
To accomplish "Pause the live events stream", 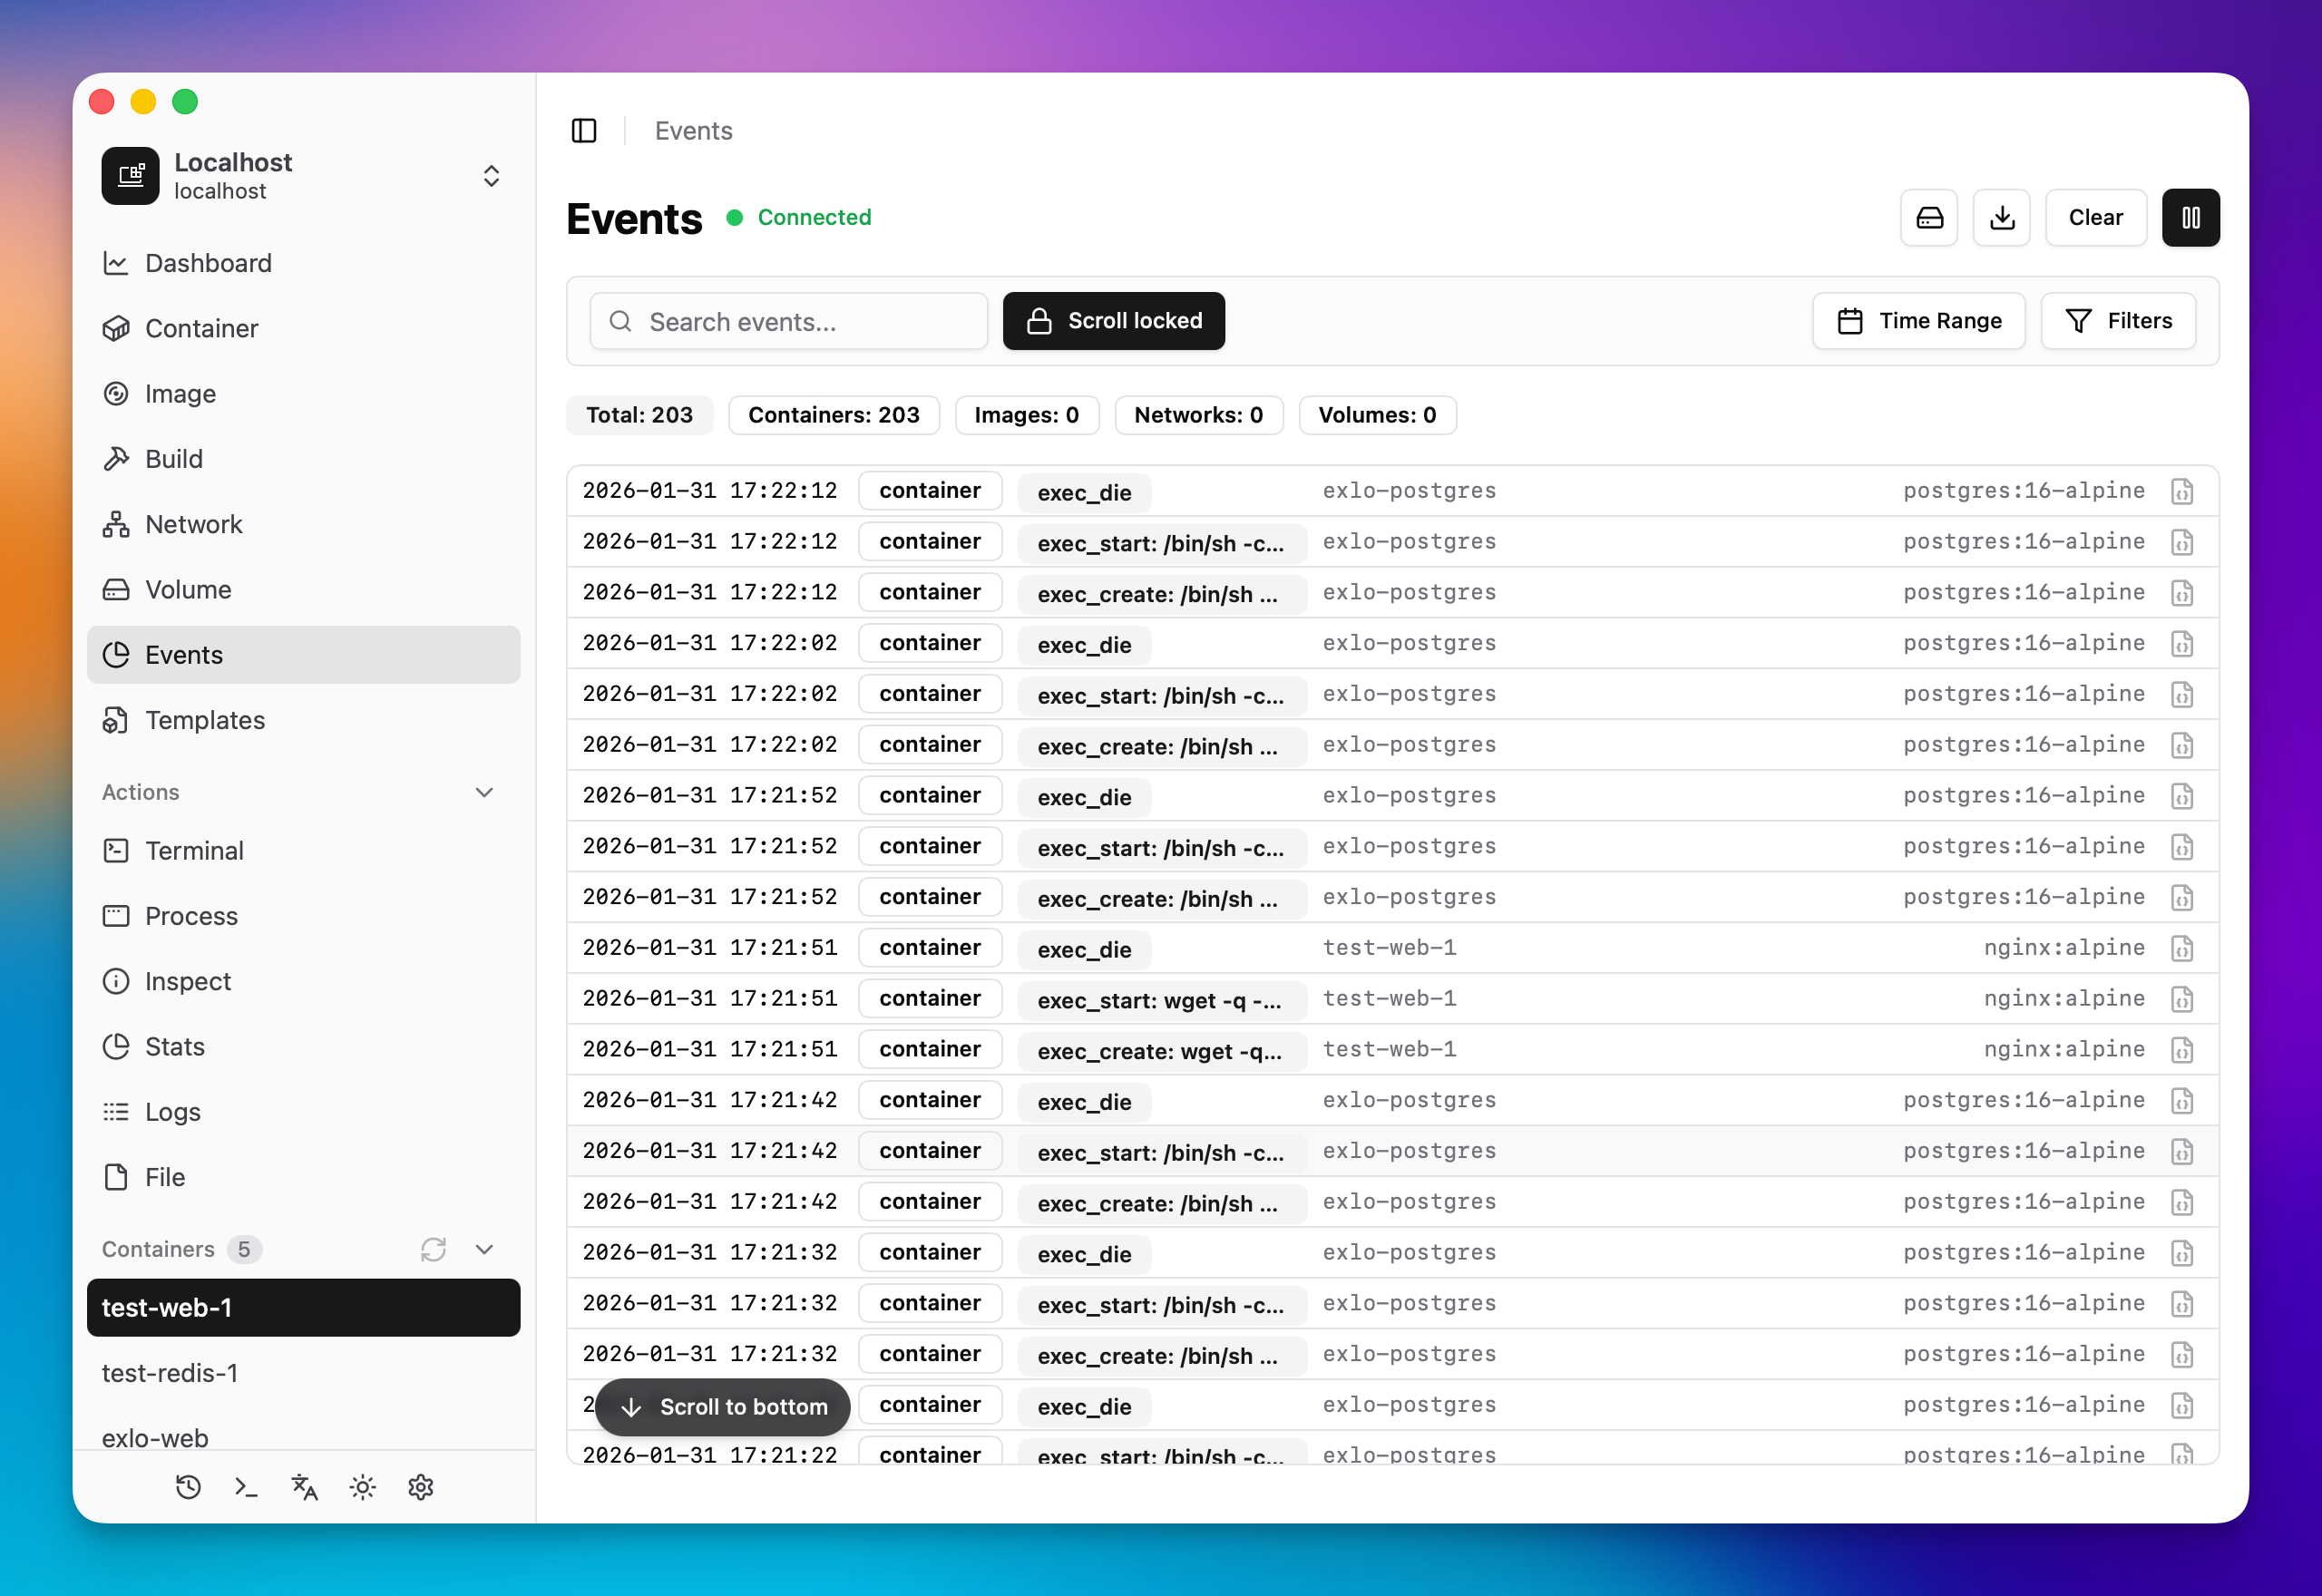I will pyautogui.click(x=2190, y=217).
